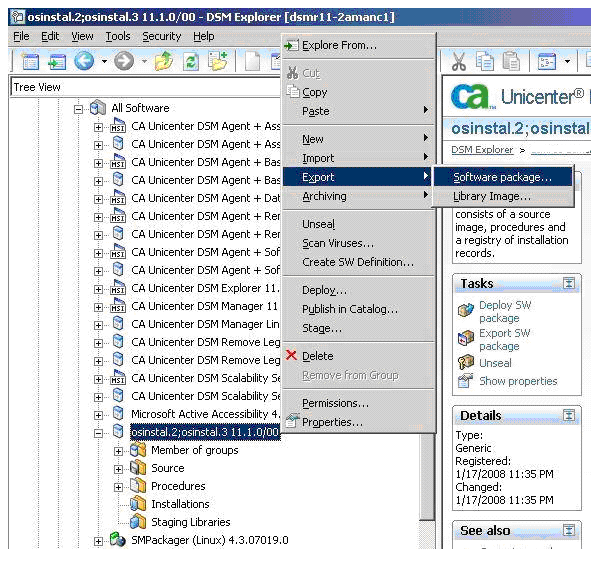Click the green Refresh toolbar icon
The height and width of the screenshot is (565, 600).
[190, 62]
